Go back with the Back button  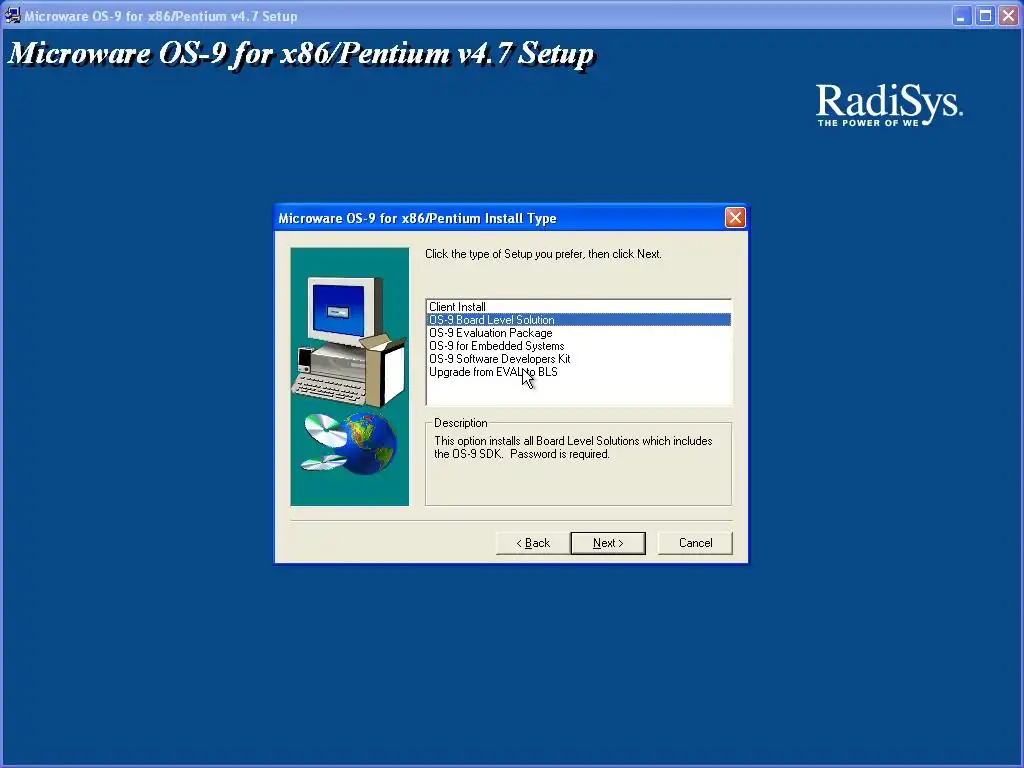tap(533, 543)
